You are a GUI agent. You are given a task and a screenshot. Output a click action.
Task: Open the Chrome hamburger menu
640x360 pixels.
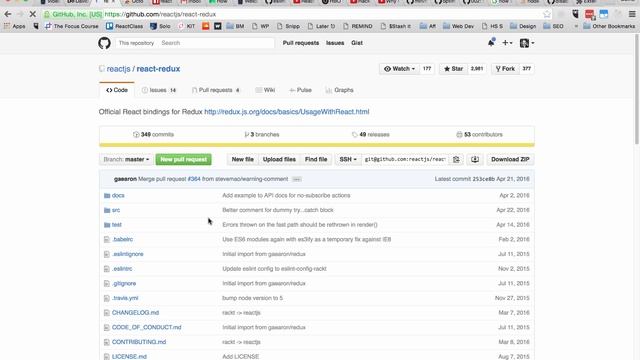632,14
